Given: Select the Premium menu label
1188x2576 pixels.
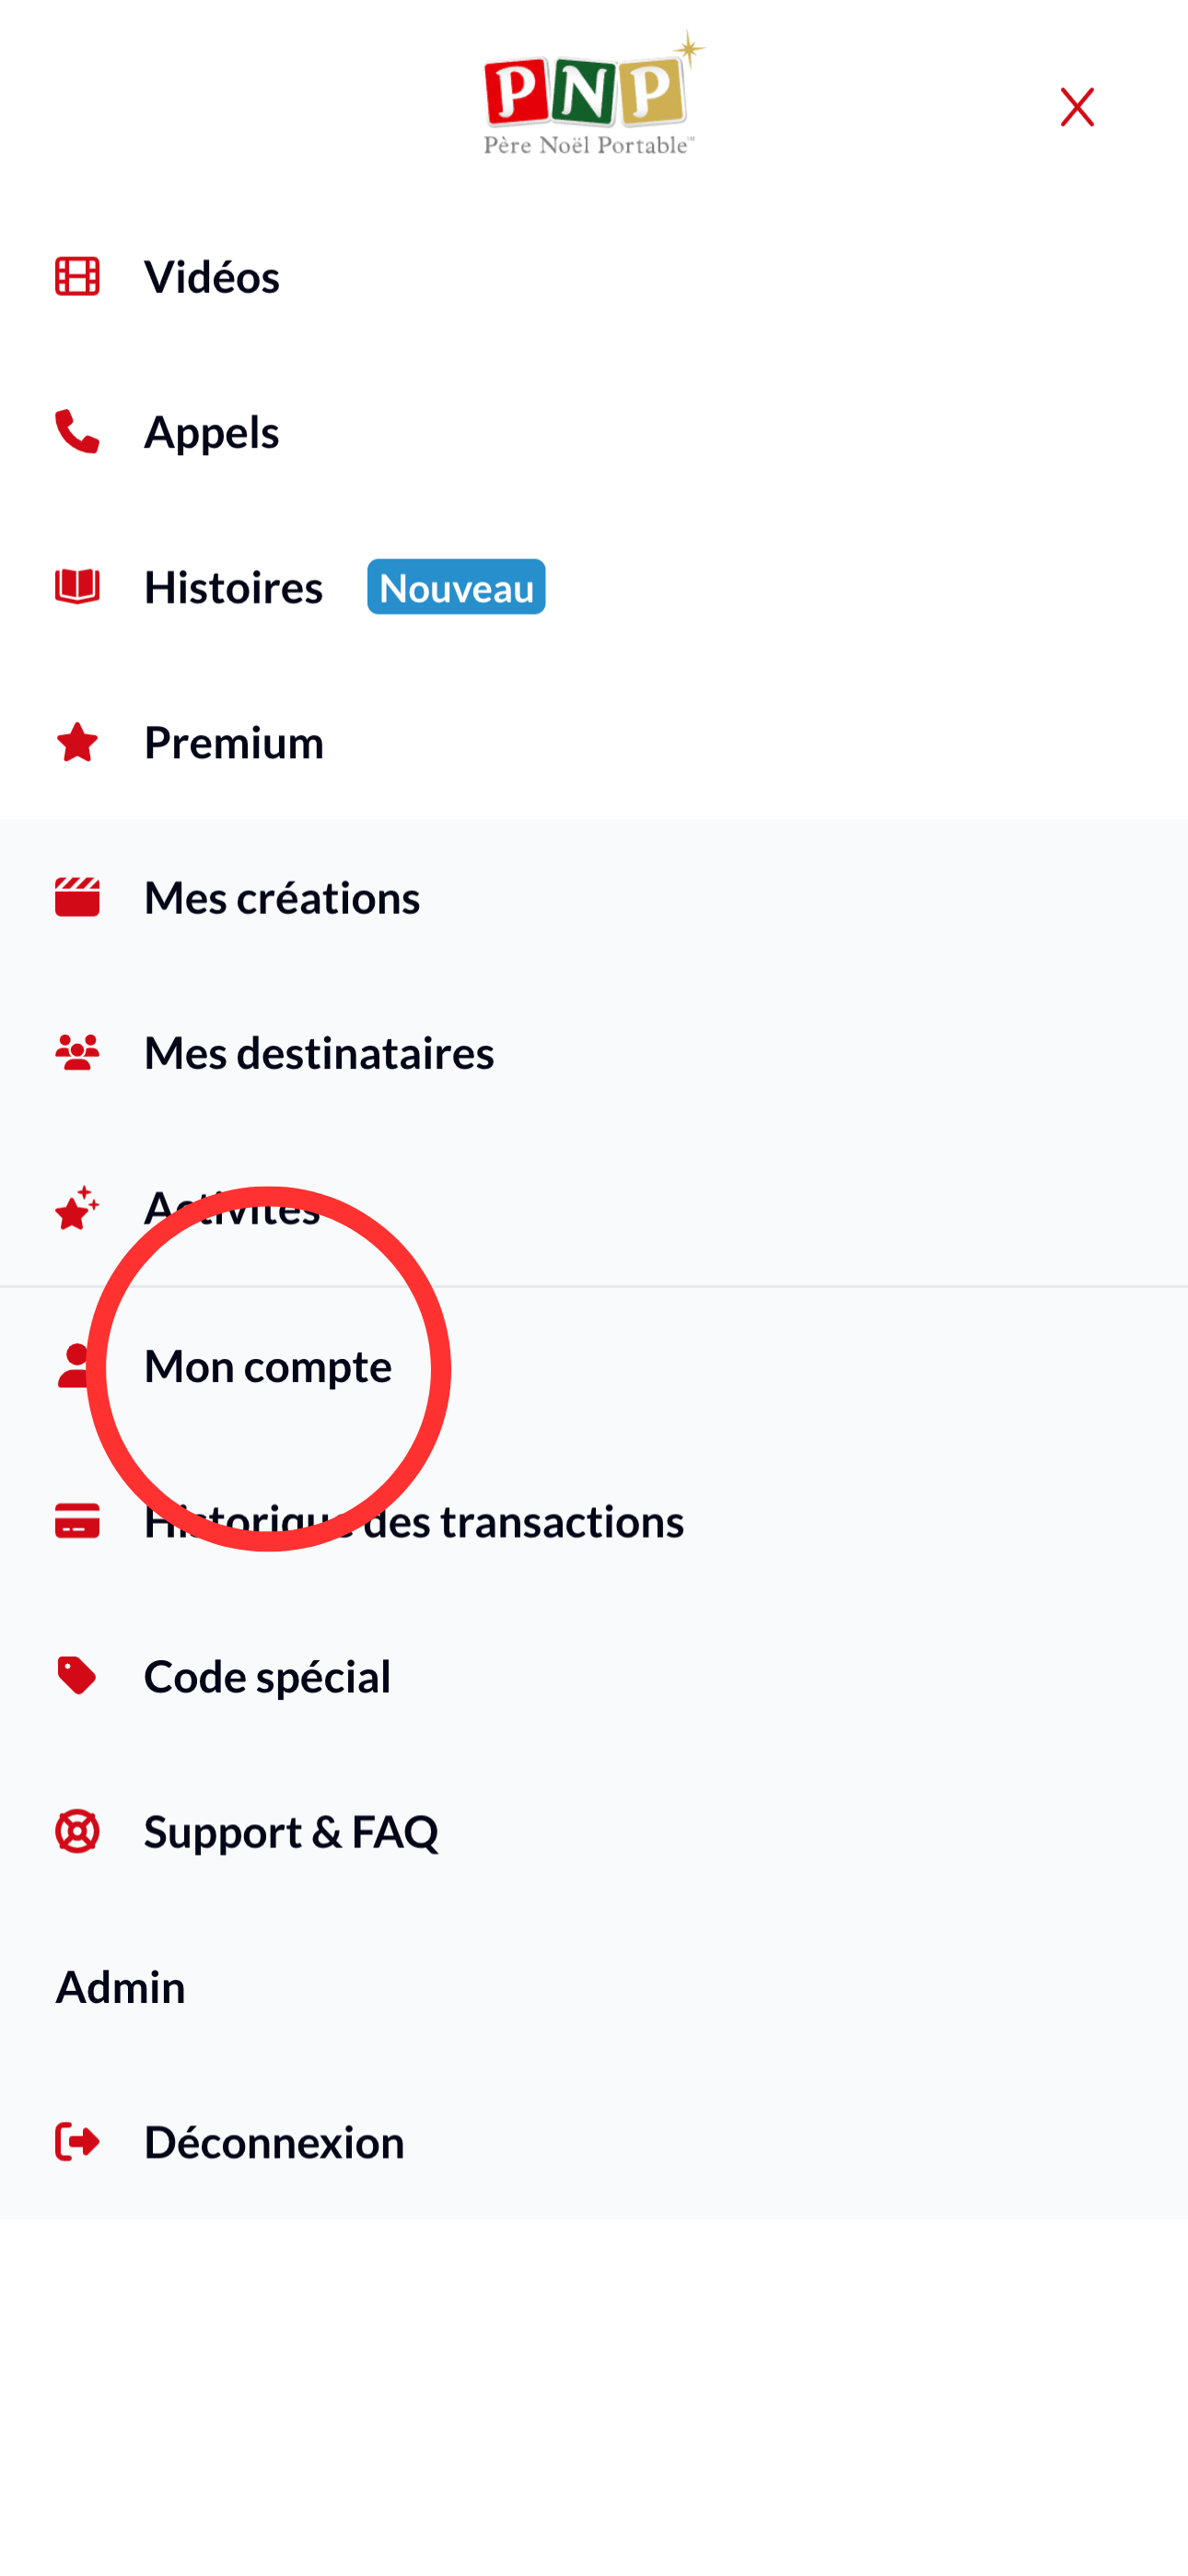Looking at the screenshot, I should (234, 742).
